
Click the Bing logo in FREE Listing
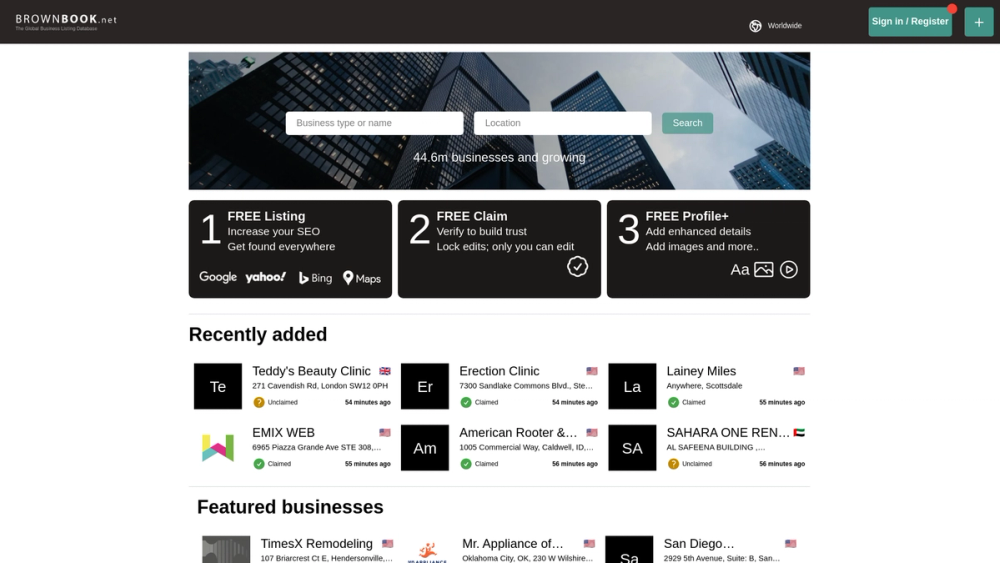[x=315, y=278]
